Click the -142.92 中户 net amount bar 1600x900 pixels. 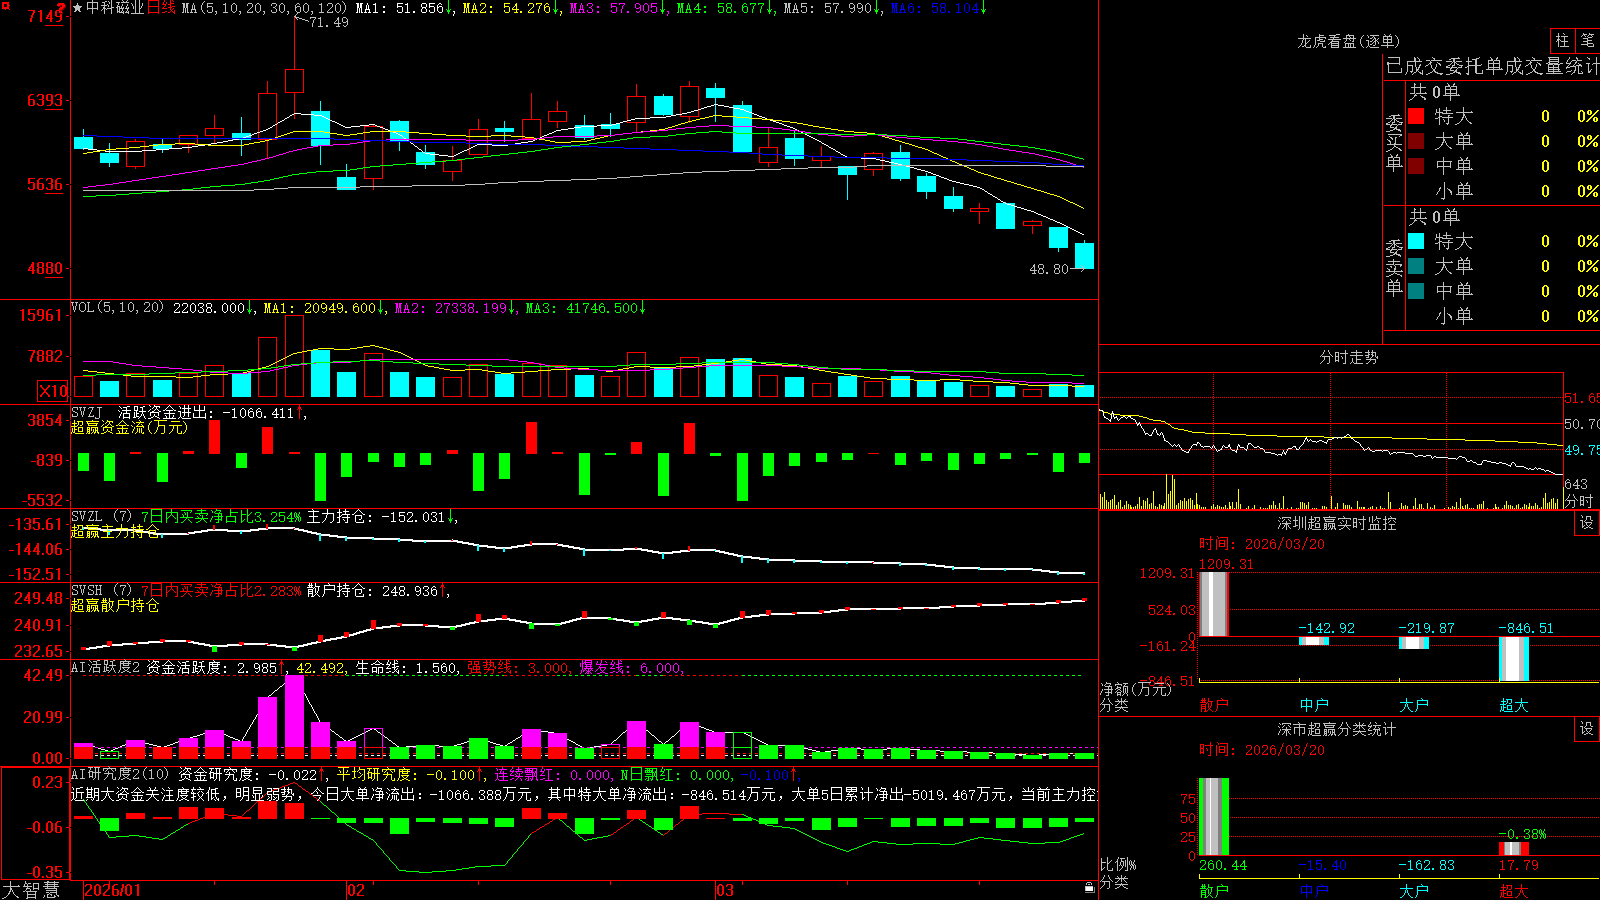1314,641
